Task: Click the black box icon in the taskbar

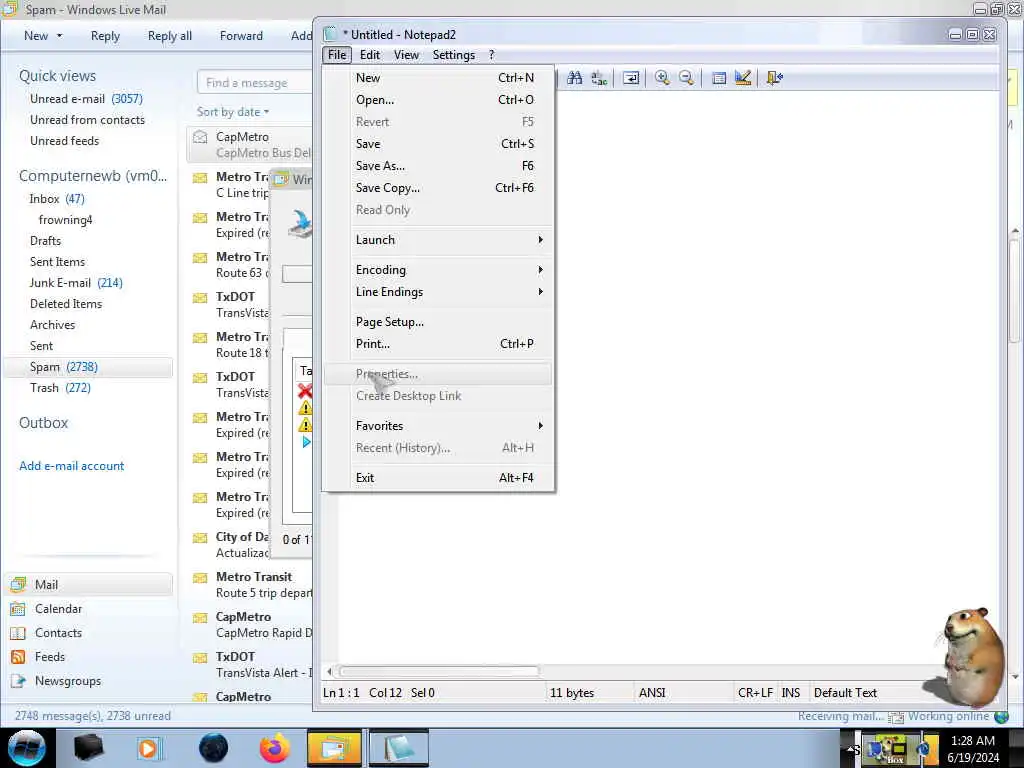Action: pyautogui.click(x=89, y=748)
